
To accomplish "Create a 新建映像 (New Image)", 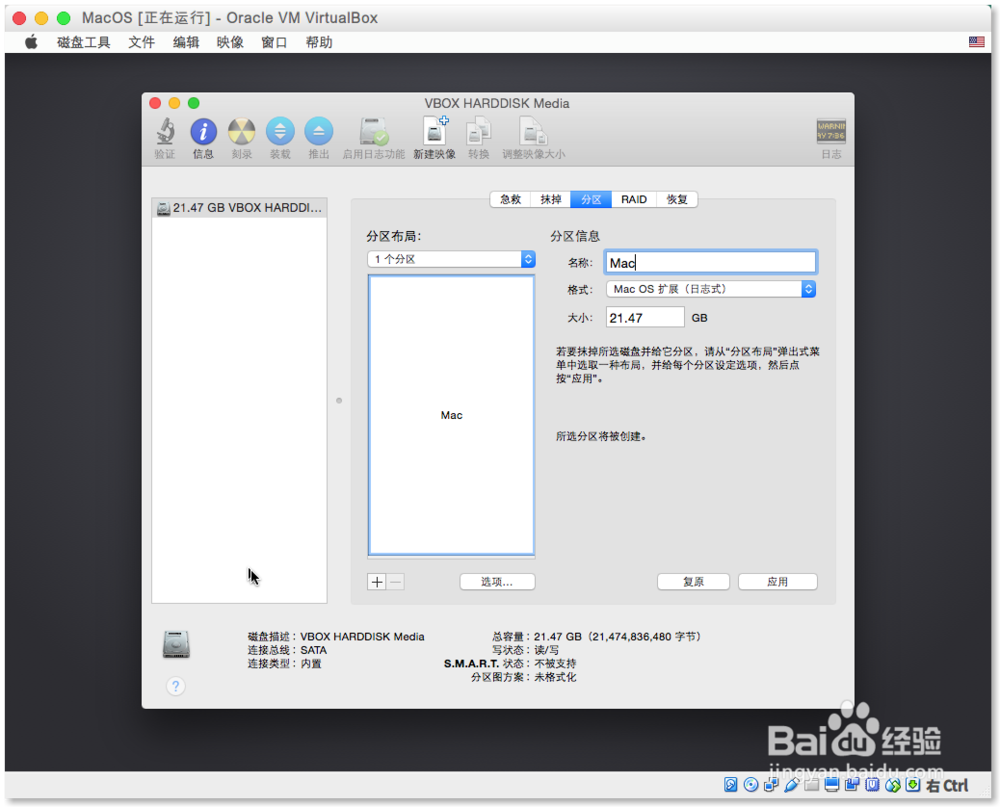I will click(434, 133).
